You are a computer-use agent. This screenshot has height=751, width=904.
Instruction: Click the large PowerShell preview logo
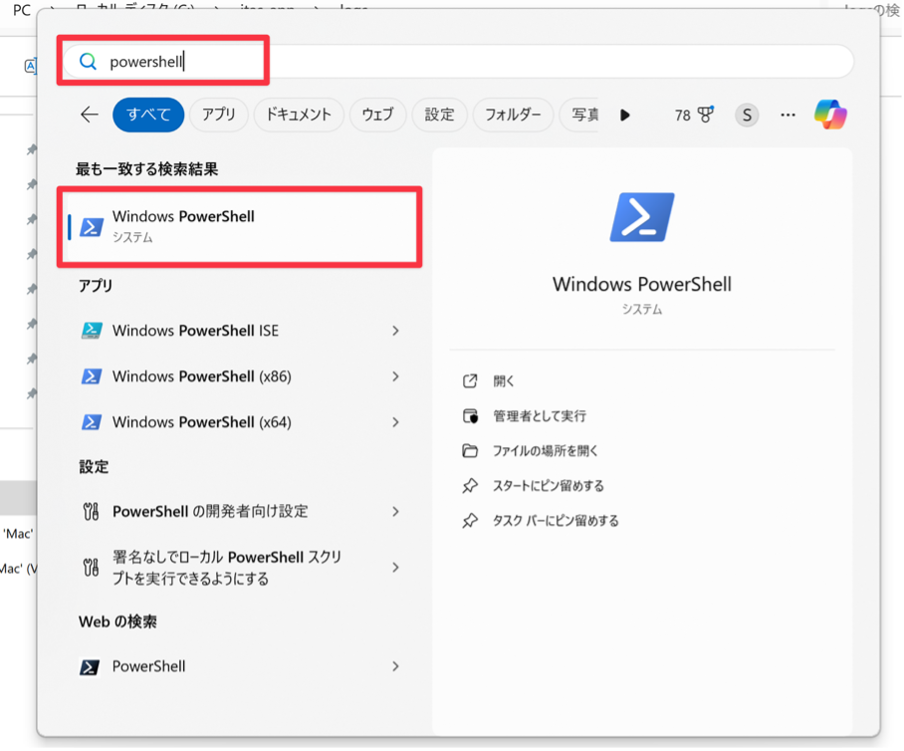[x=642, y=217]
